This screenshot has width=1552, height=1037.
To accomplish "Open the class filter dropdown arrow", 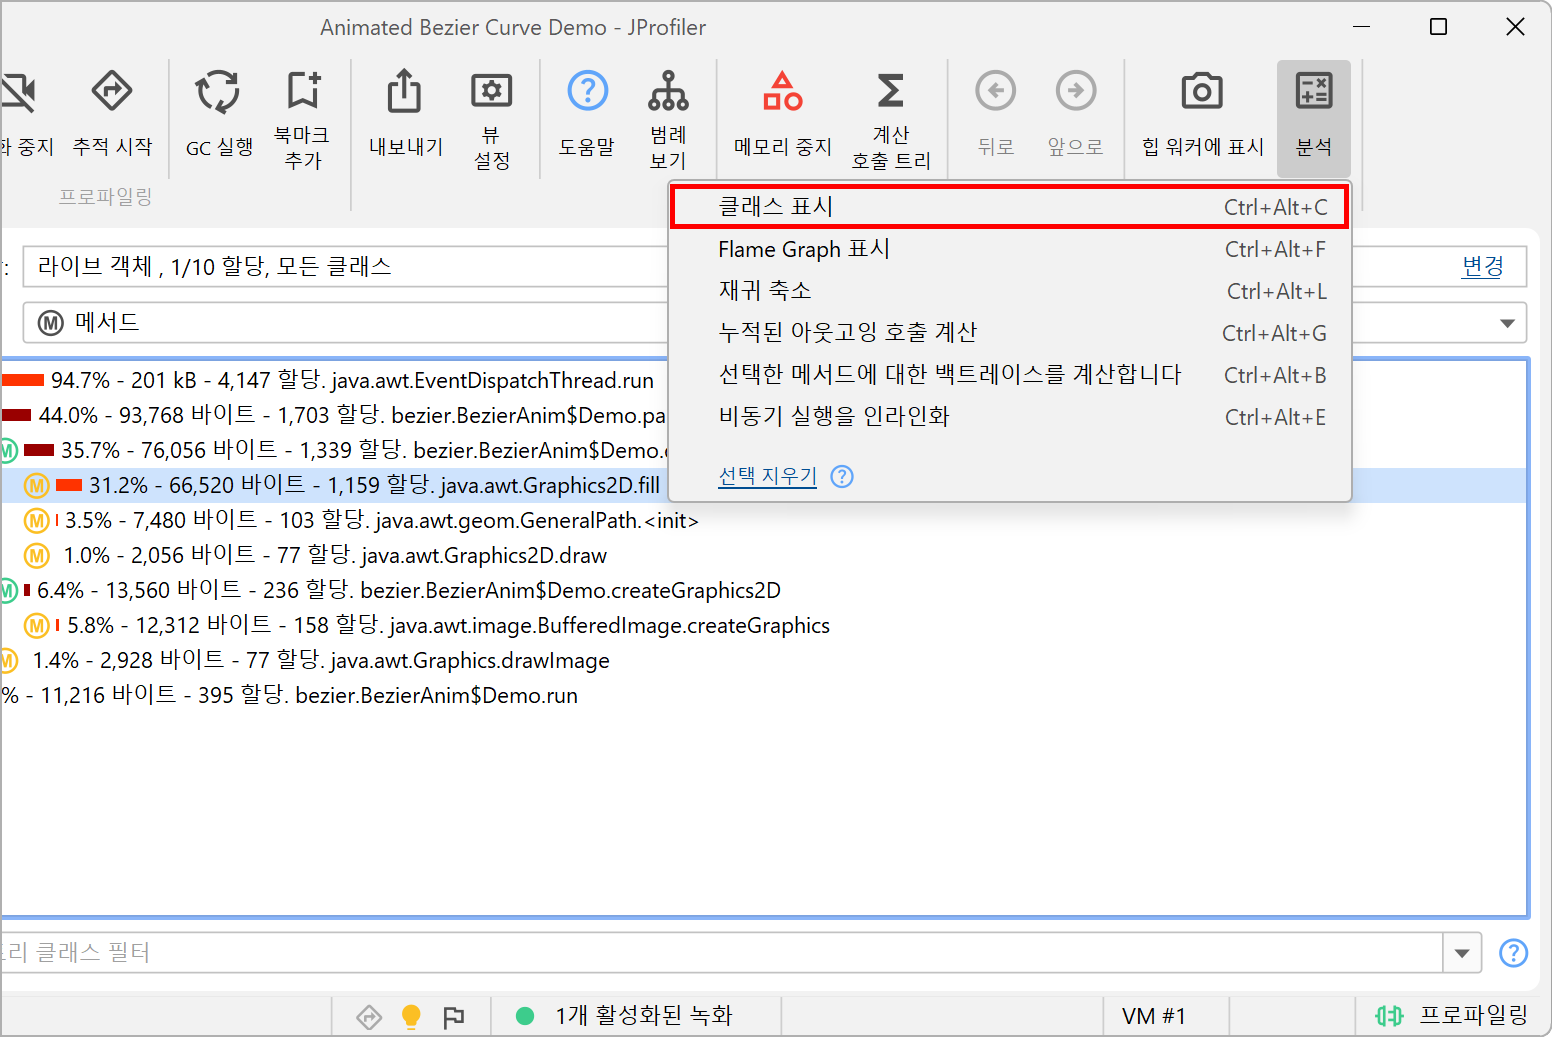I will [1462, 953].
